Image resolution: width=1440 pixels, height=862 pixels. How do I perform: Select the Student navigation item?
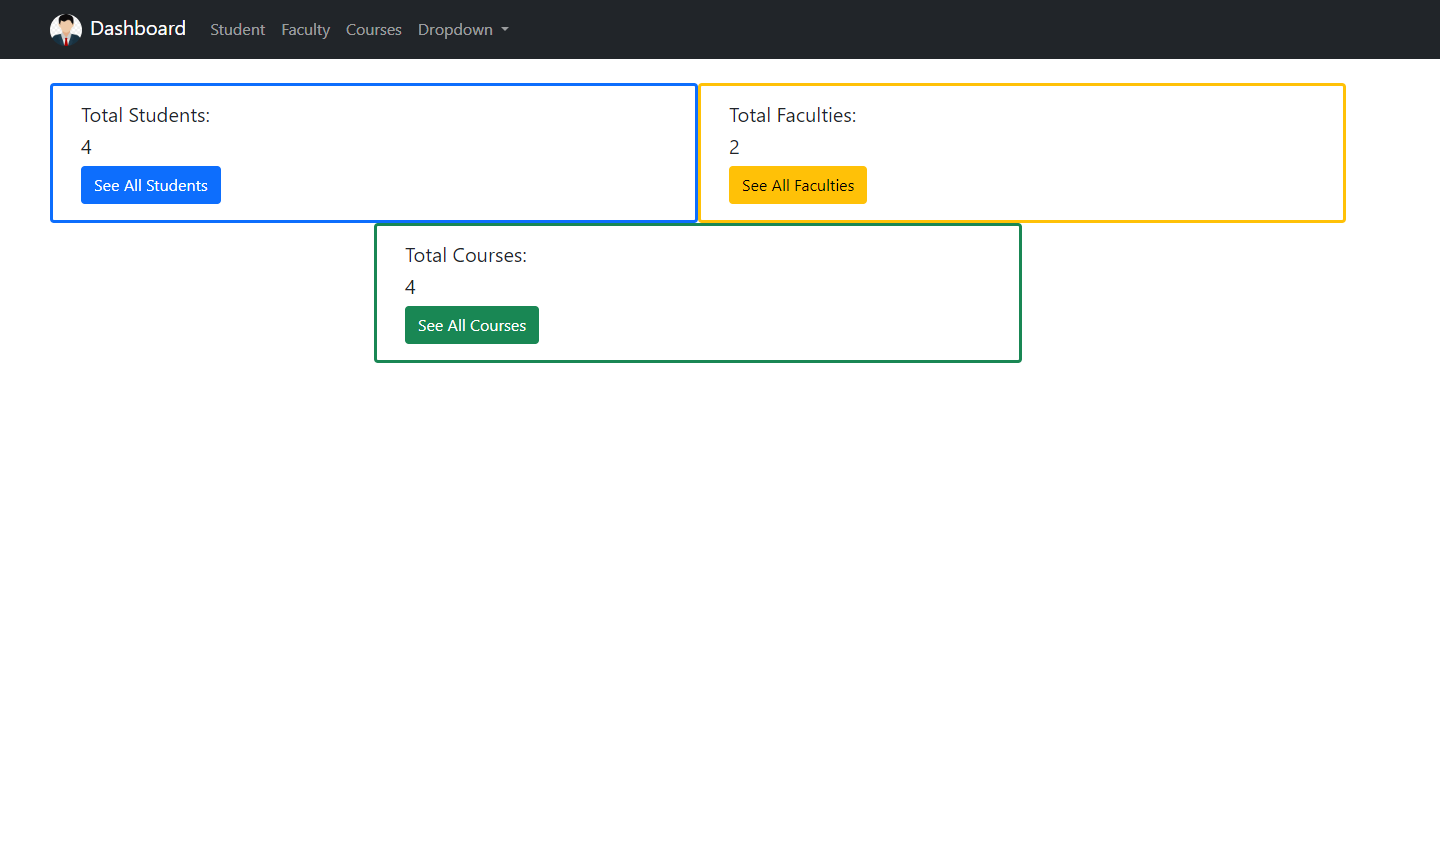coord(237,29)
